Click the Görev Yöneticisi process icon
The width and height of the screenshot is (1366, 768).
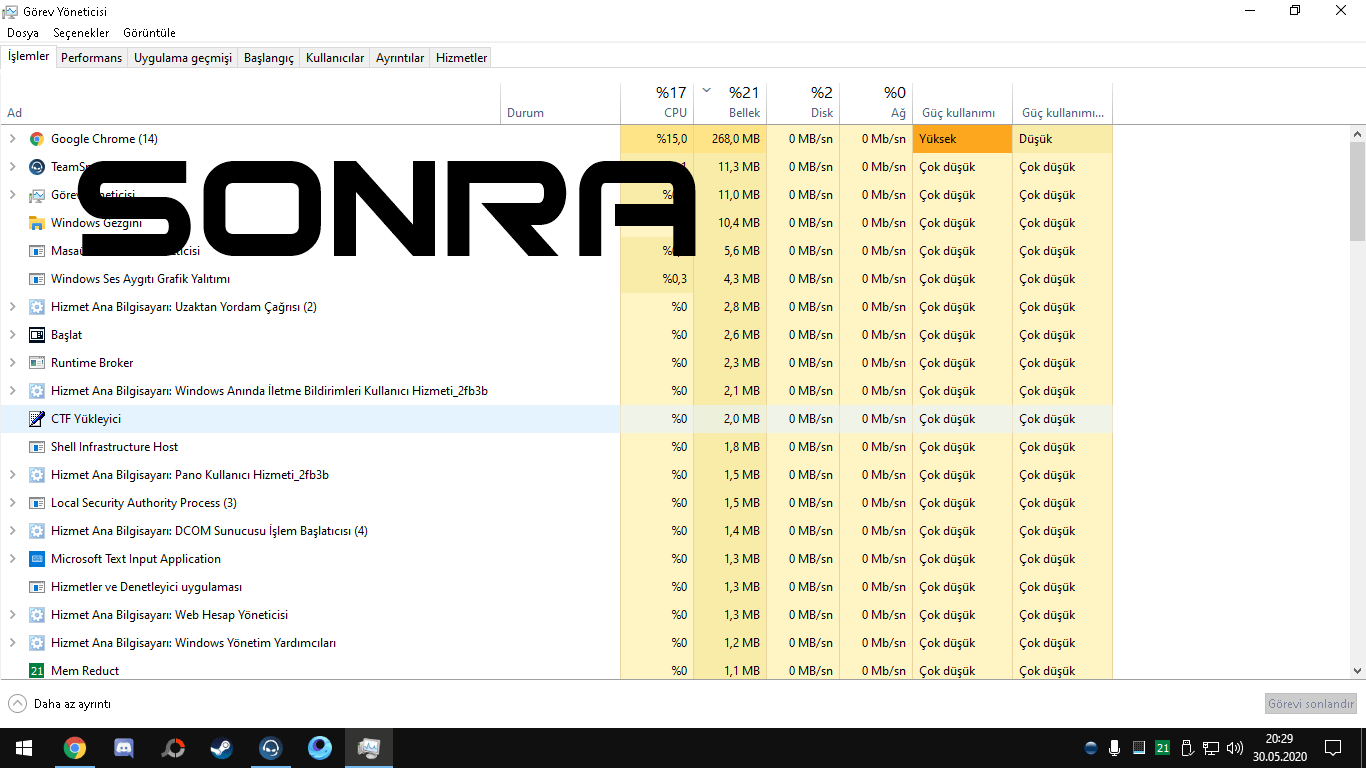37,195
